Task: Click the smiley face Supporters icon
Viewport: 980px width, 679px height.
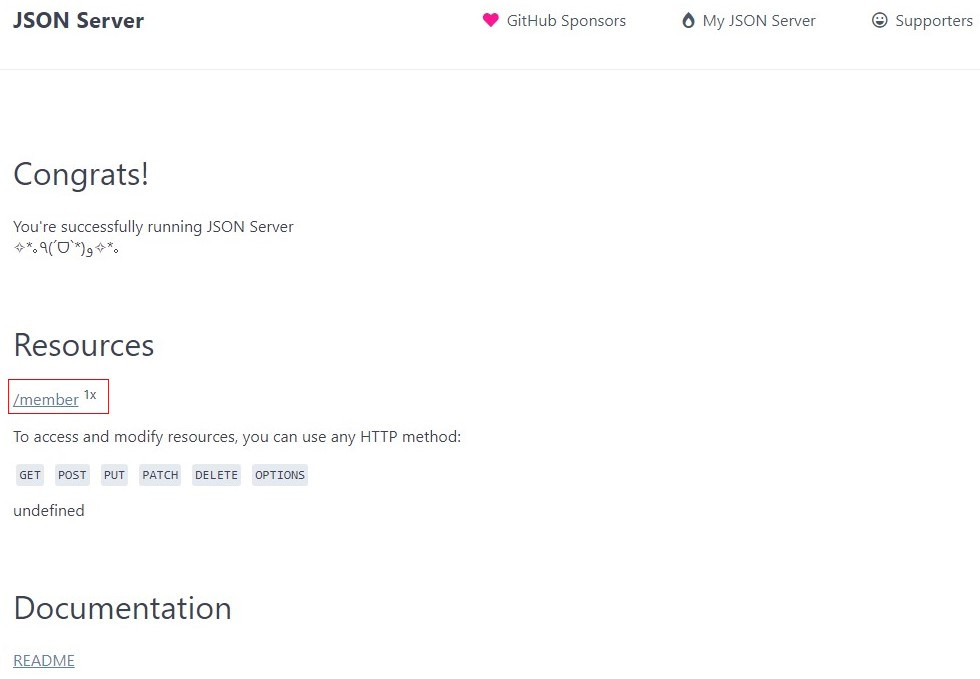Action: pos(879,20)
